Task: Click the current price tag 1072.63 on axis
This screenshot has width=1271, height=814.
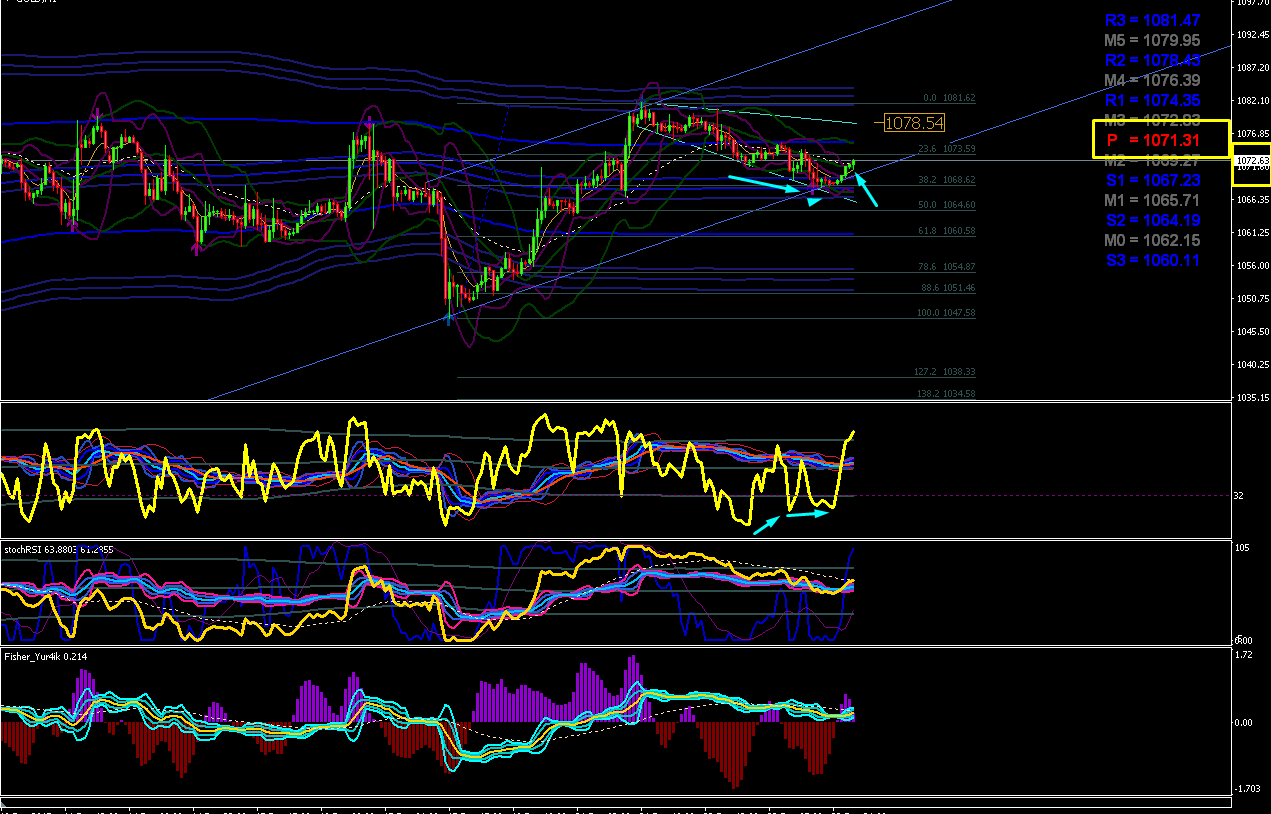Action: pyautogui.click(x=1253, y=161)
